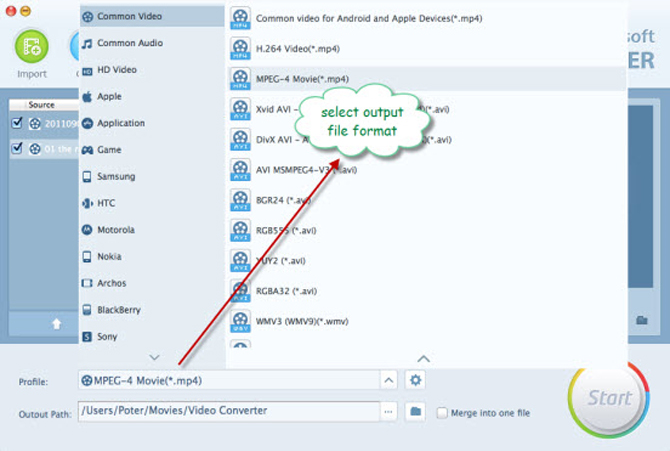Click the green Import icon
The width and height of the screenshot is (670, 451).
32,46
